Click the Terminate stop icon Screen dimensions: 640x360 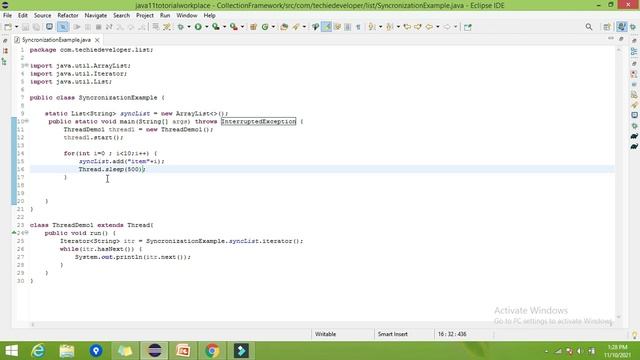(x=98, y=27)
